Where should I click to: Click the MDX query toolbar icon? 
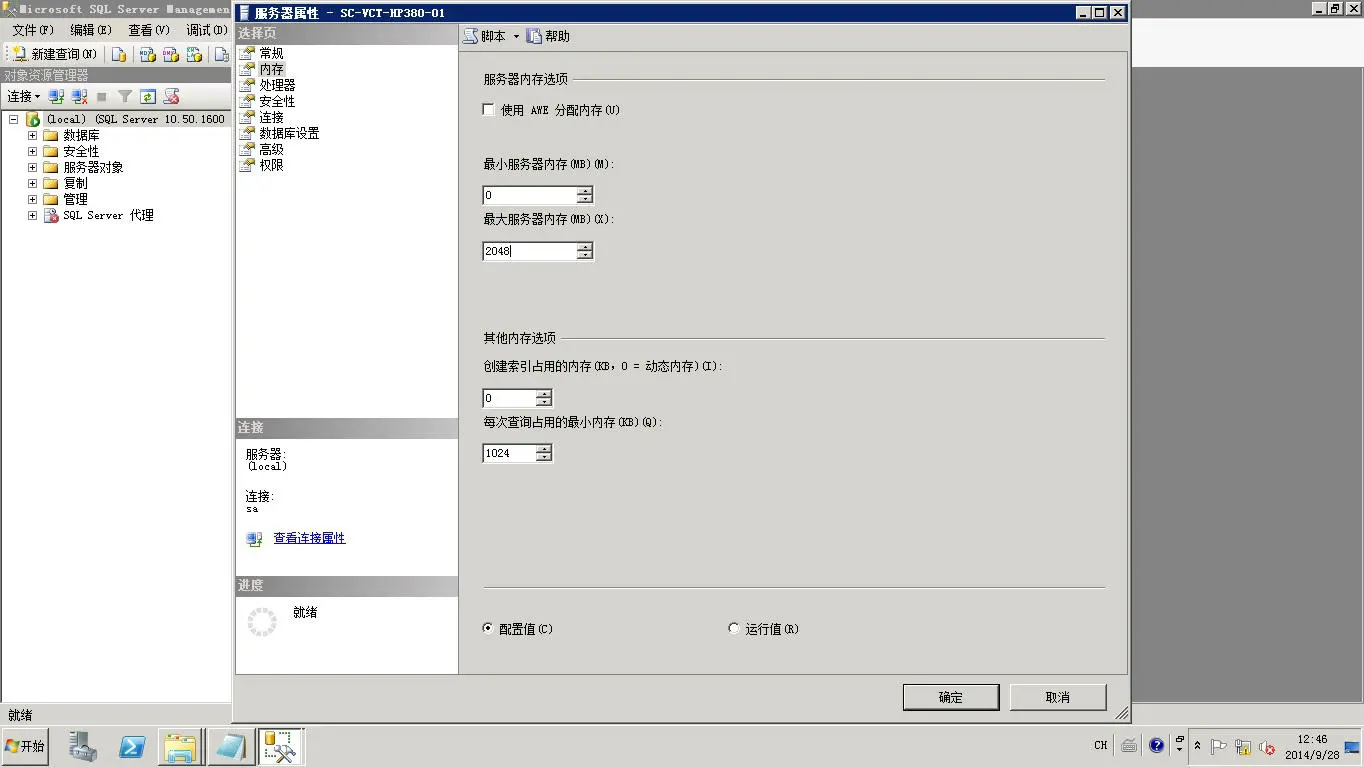click(147, 54)
